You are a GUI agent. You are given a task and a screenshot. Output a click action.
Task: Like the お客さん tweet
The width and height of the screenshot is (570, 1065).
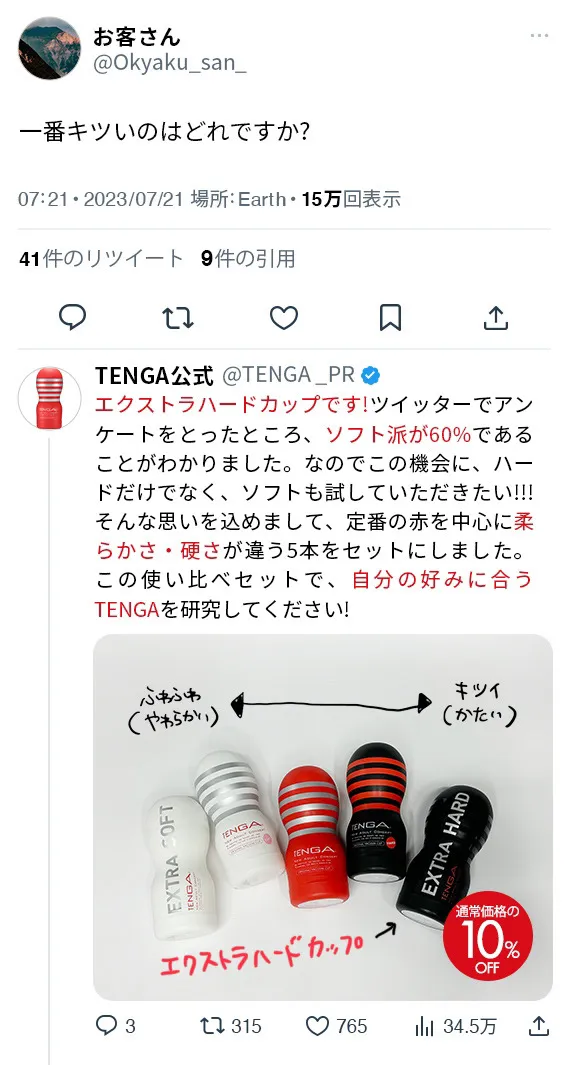click(284, 317)
